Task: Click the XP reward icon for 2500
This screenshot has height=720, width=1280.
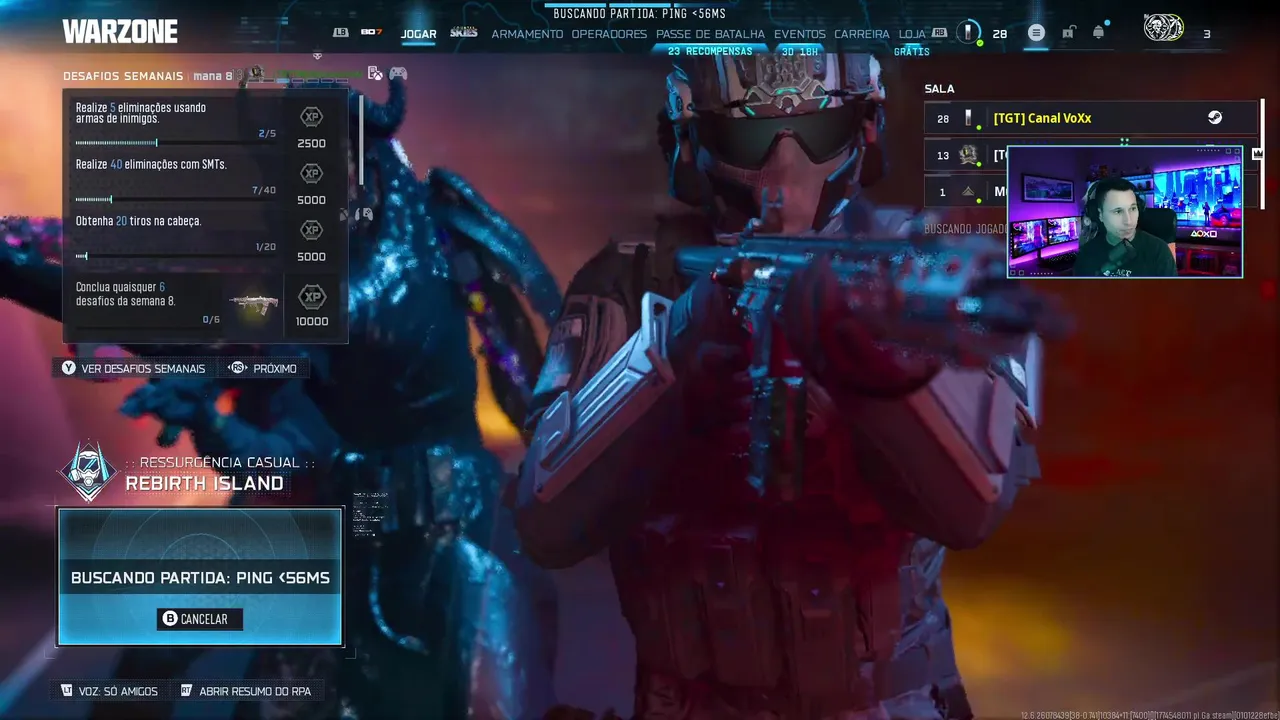Action: coord(311,117)
